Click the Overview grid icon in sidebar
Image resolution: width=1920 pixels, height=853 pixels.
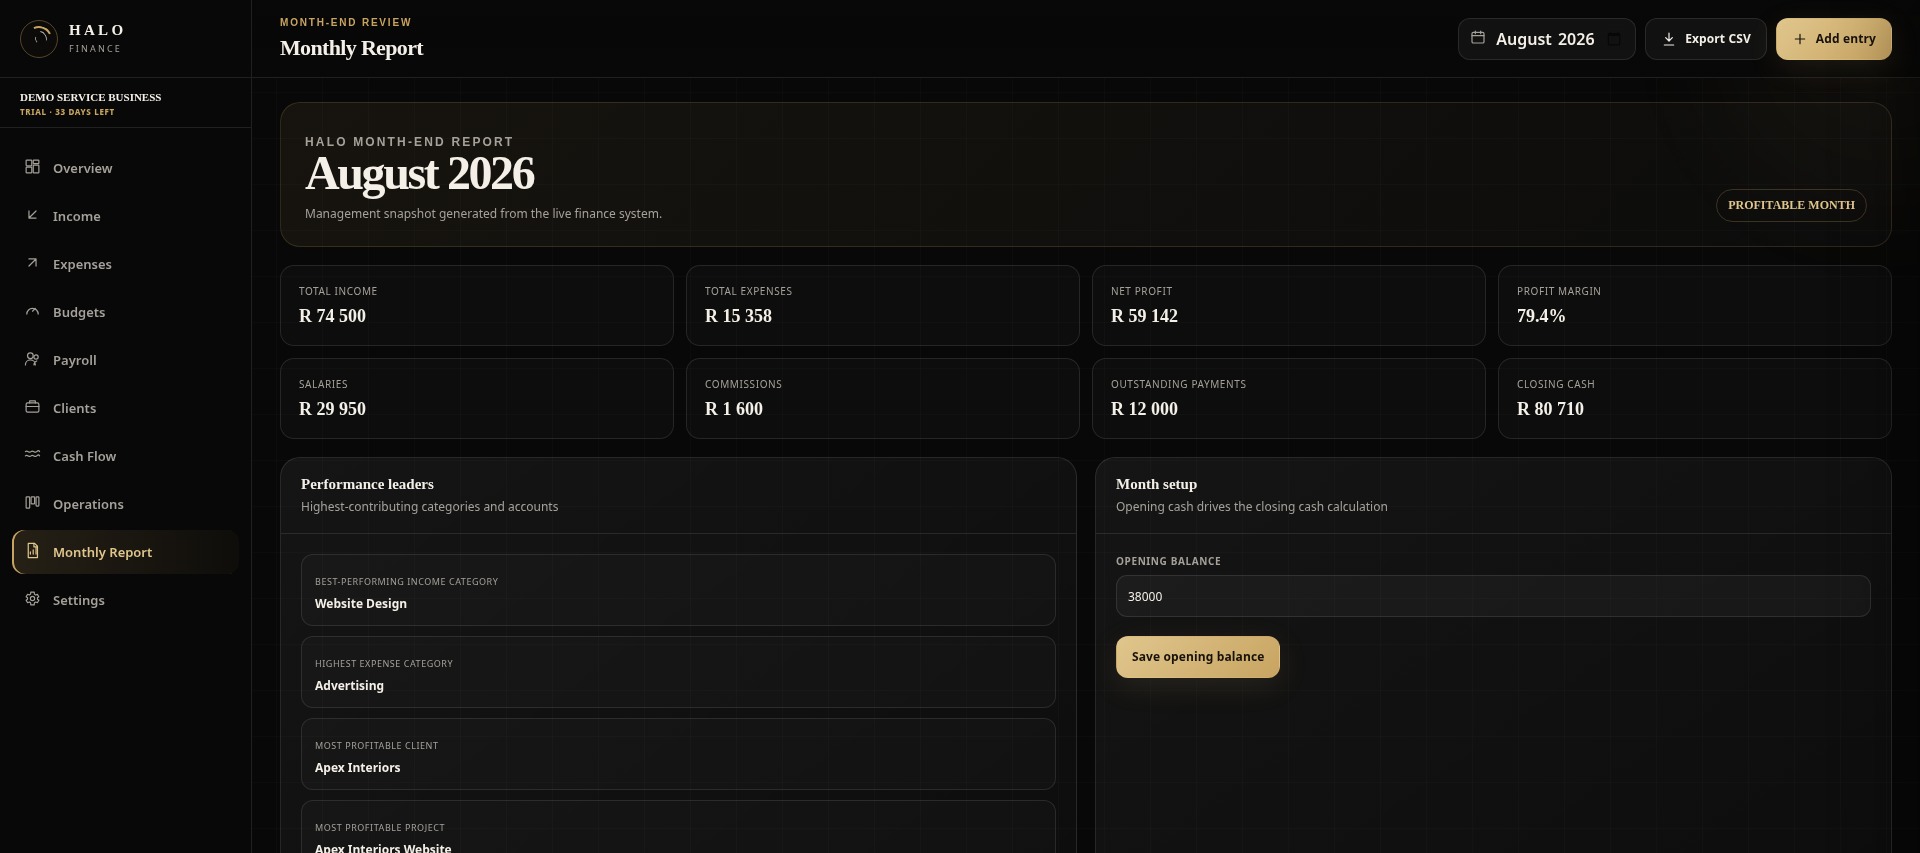pyautogui.click(x=33, y=167)
